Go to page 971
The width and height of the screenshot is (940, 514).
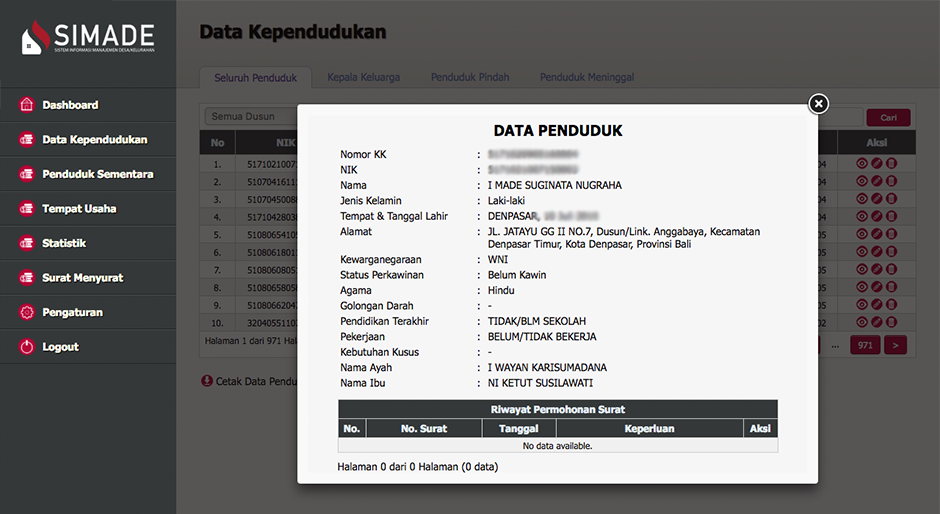(865, 345)
